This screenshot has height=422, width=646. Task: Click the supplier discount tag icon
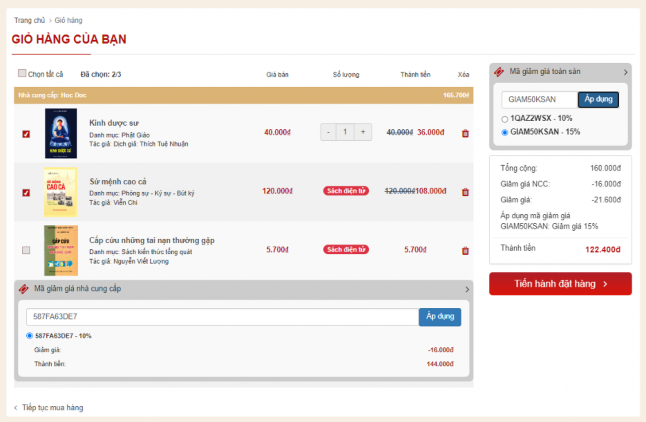pyautogui.click(x=24, y=289)
